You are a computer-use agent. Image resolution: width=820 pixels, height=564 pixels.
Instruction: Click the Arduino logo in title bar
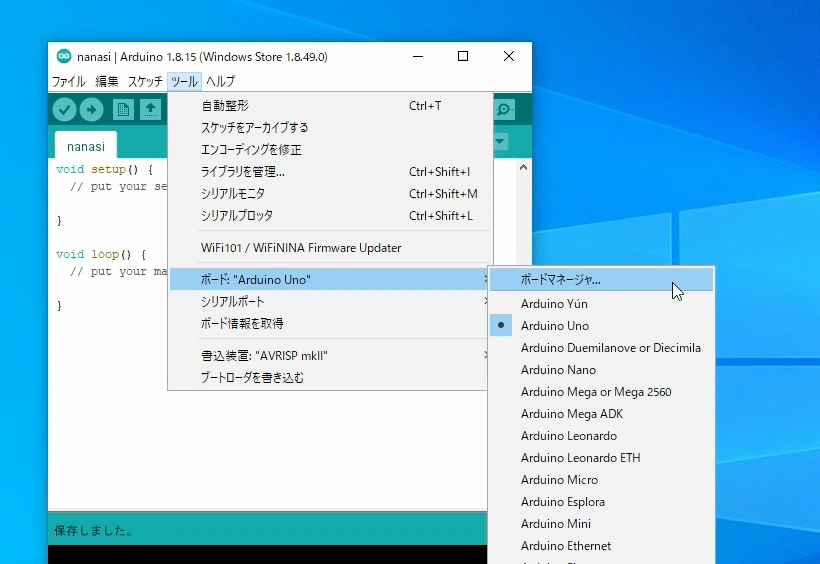coord(64,57)
